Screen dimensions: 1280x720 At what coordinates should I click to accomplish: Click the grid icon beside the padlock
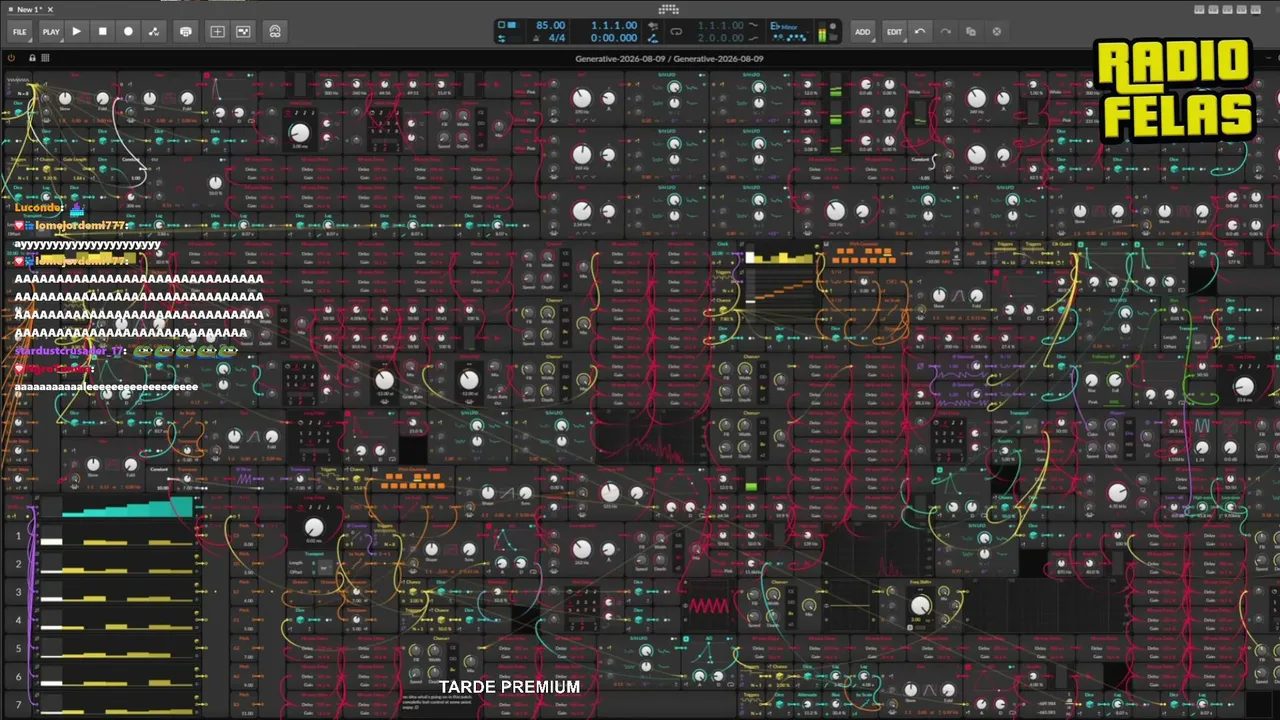[45, 59]
